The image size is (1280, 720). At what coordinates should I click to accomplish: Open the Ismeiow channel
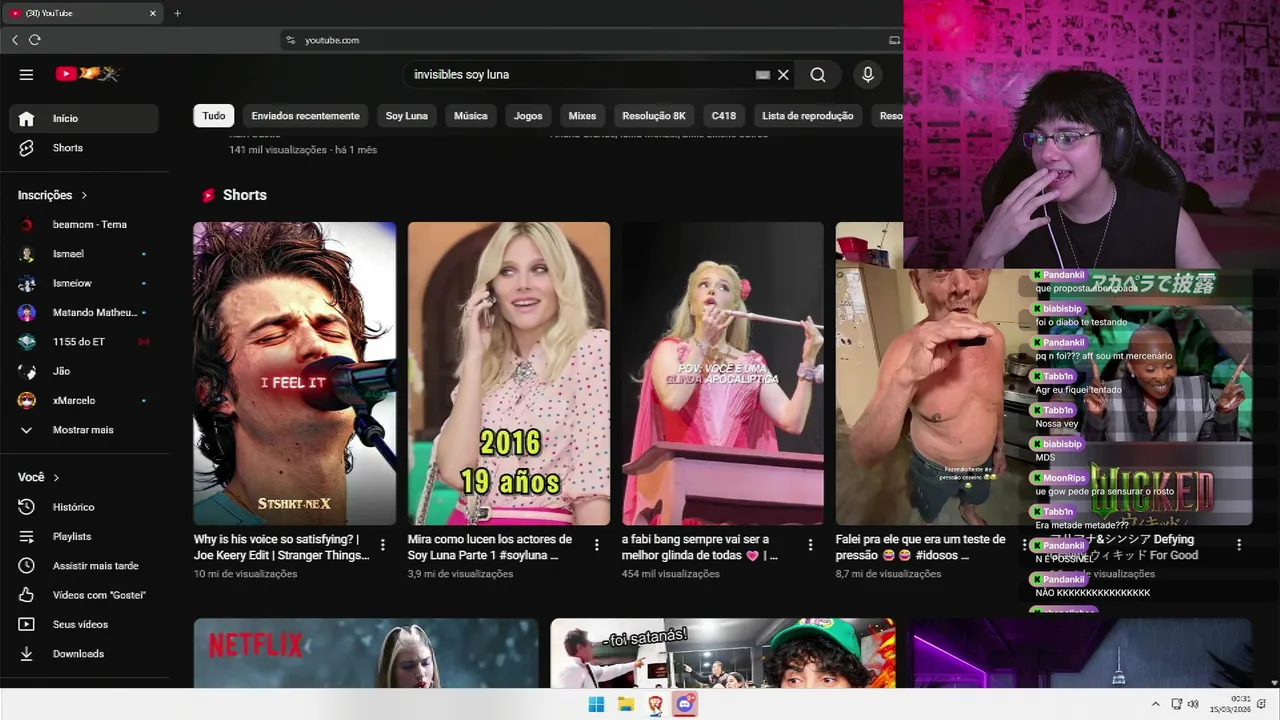click(x=84, y=283)
